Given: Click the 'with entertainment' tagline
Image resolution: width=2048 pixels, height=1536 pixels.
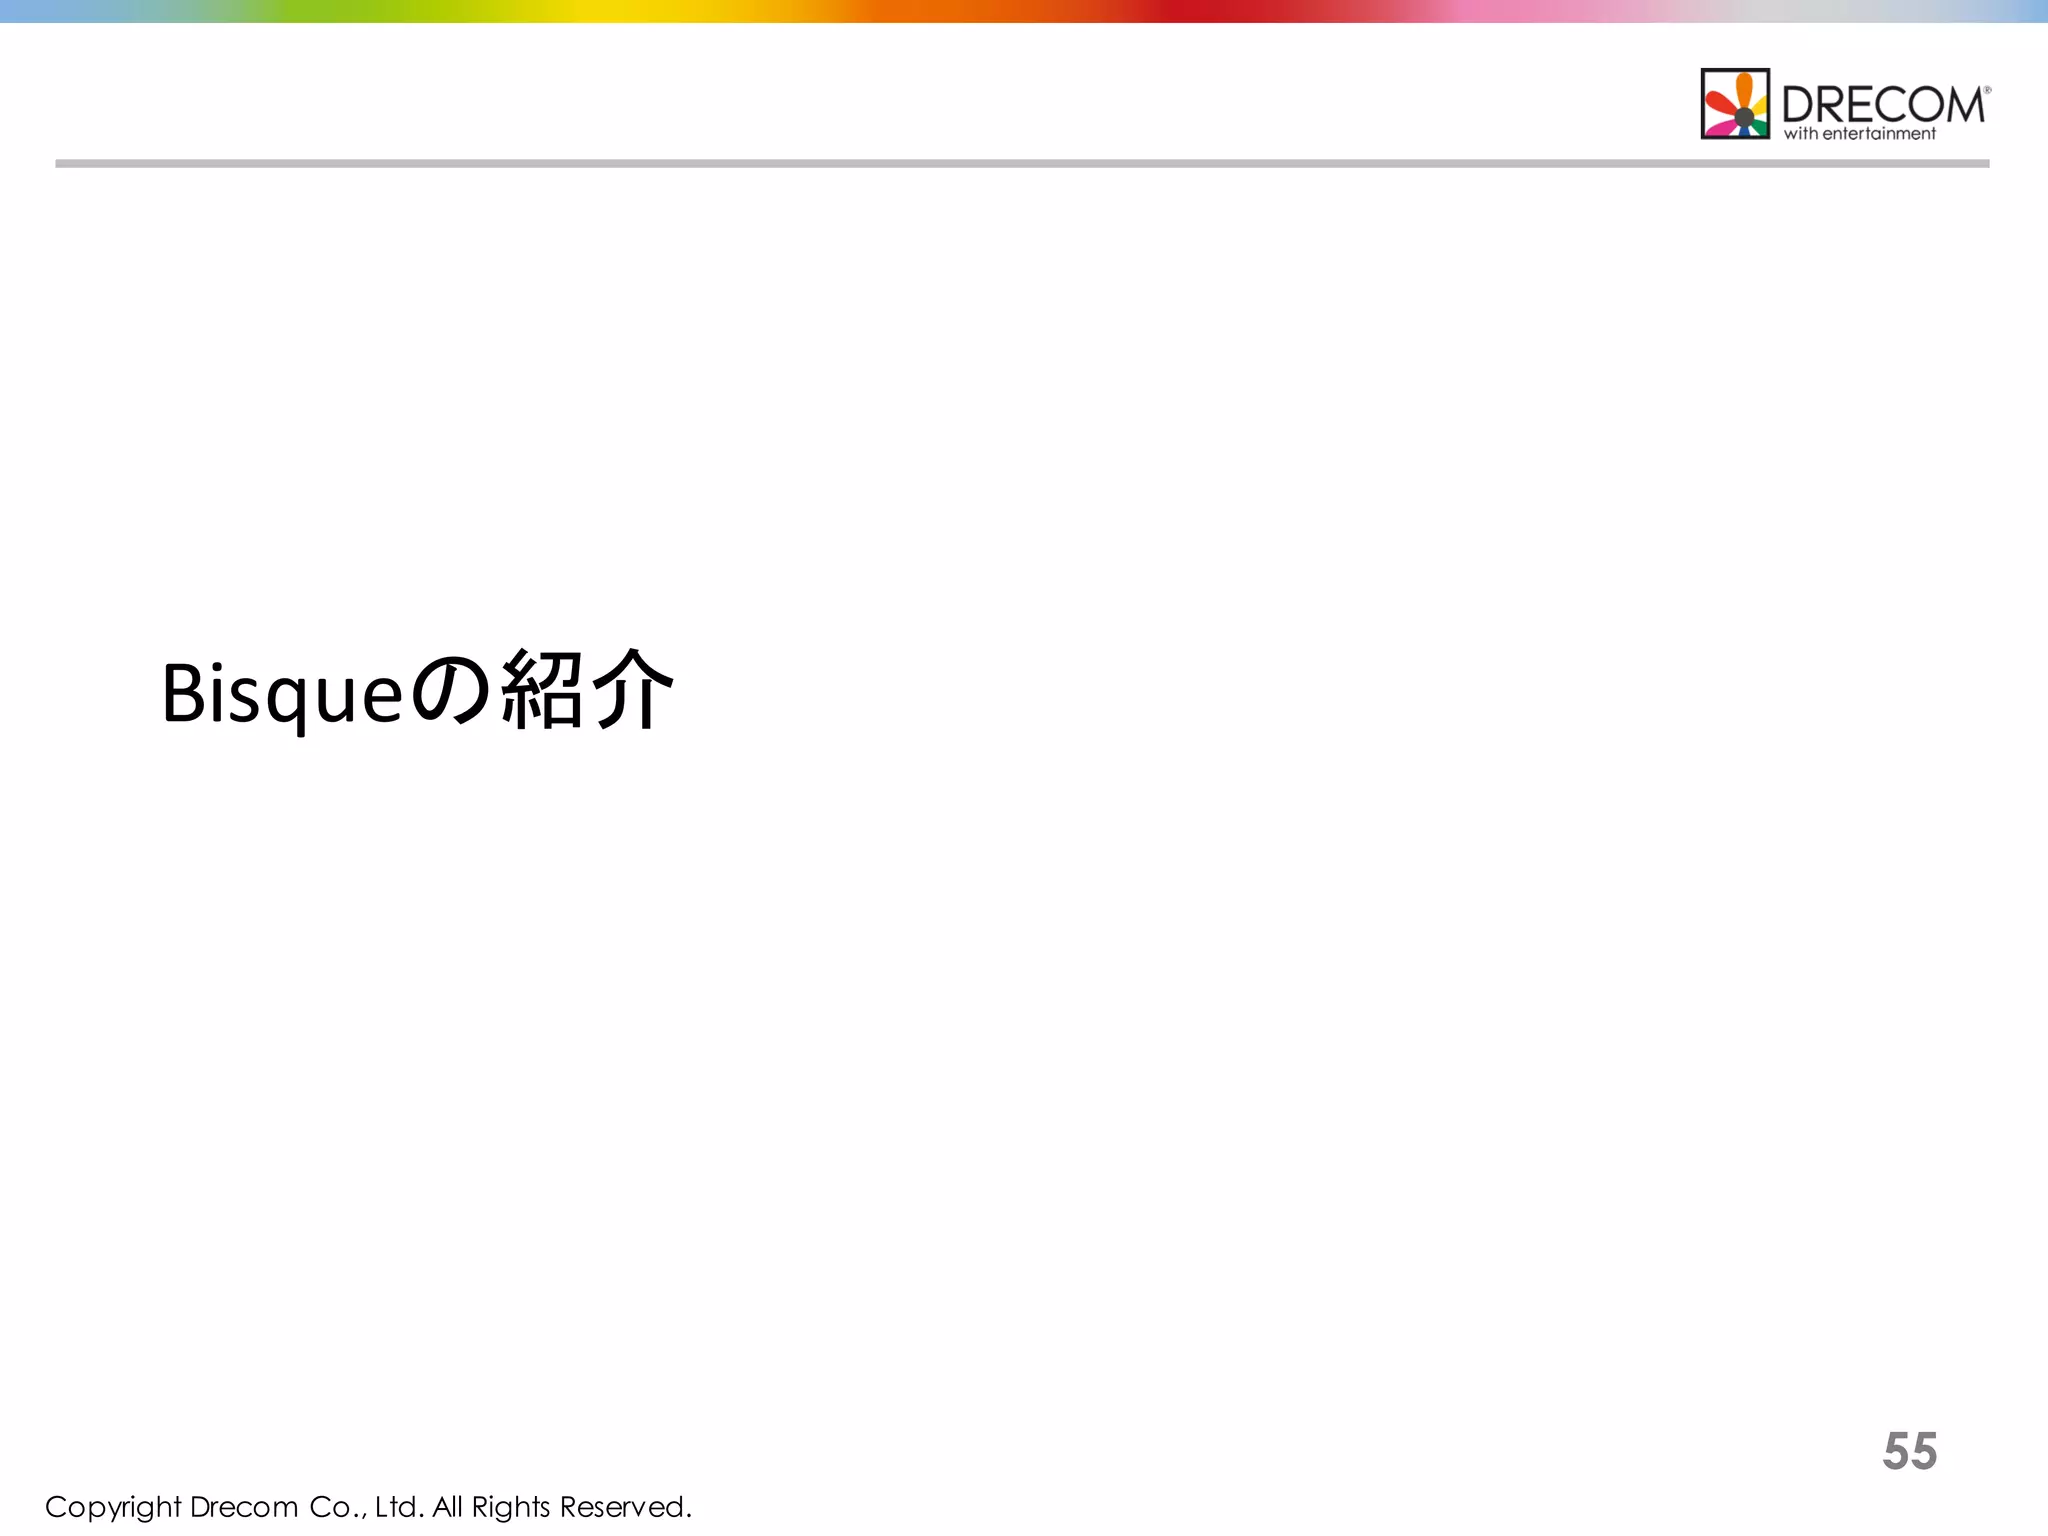Looking at the screenshot, I should tap(1860, 134).
